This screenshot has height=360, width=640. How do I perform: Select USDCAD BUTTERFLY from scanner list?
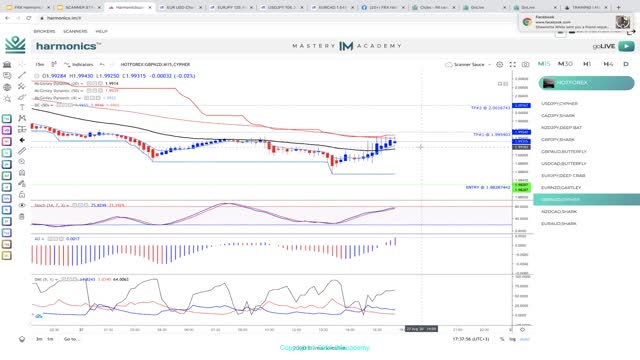click(x=564, y=164)
